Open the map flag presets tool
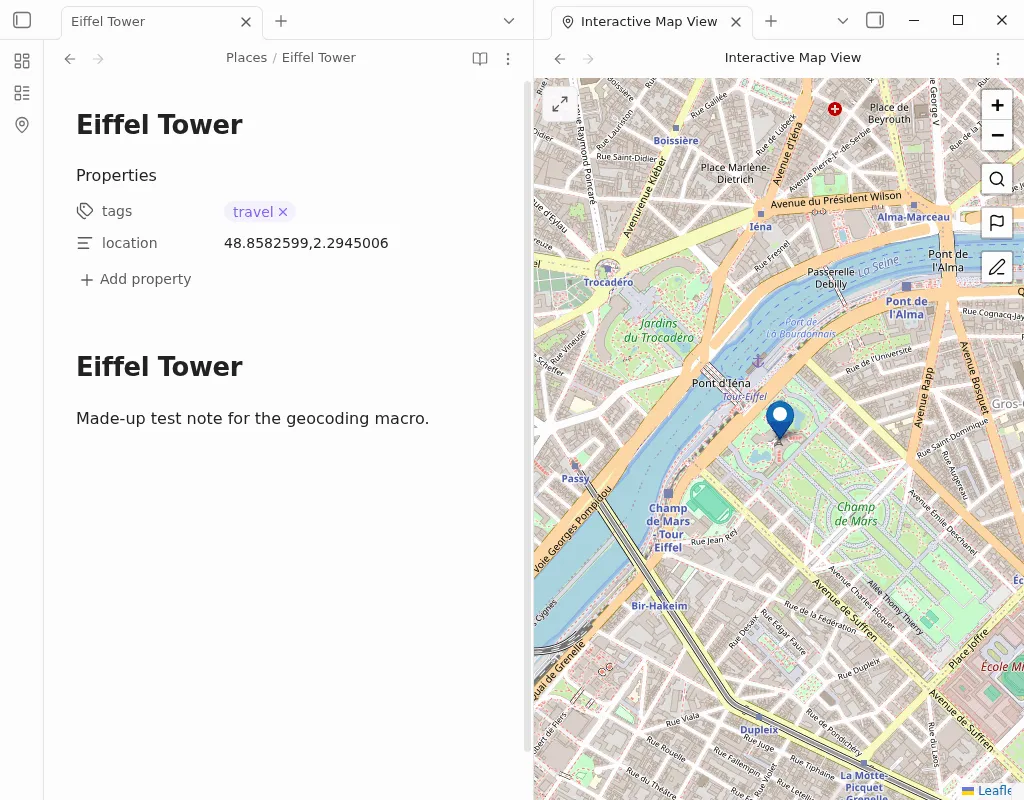The height and width of the screenshot is (800, 1024). 997,223
